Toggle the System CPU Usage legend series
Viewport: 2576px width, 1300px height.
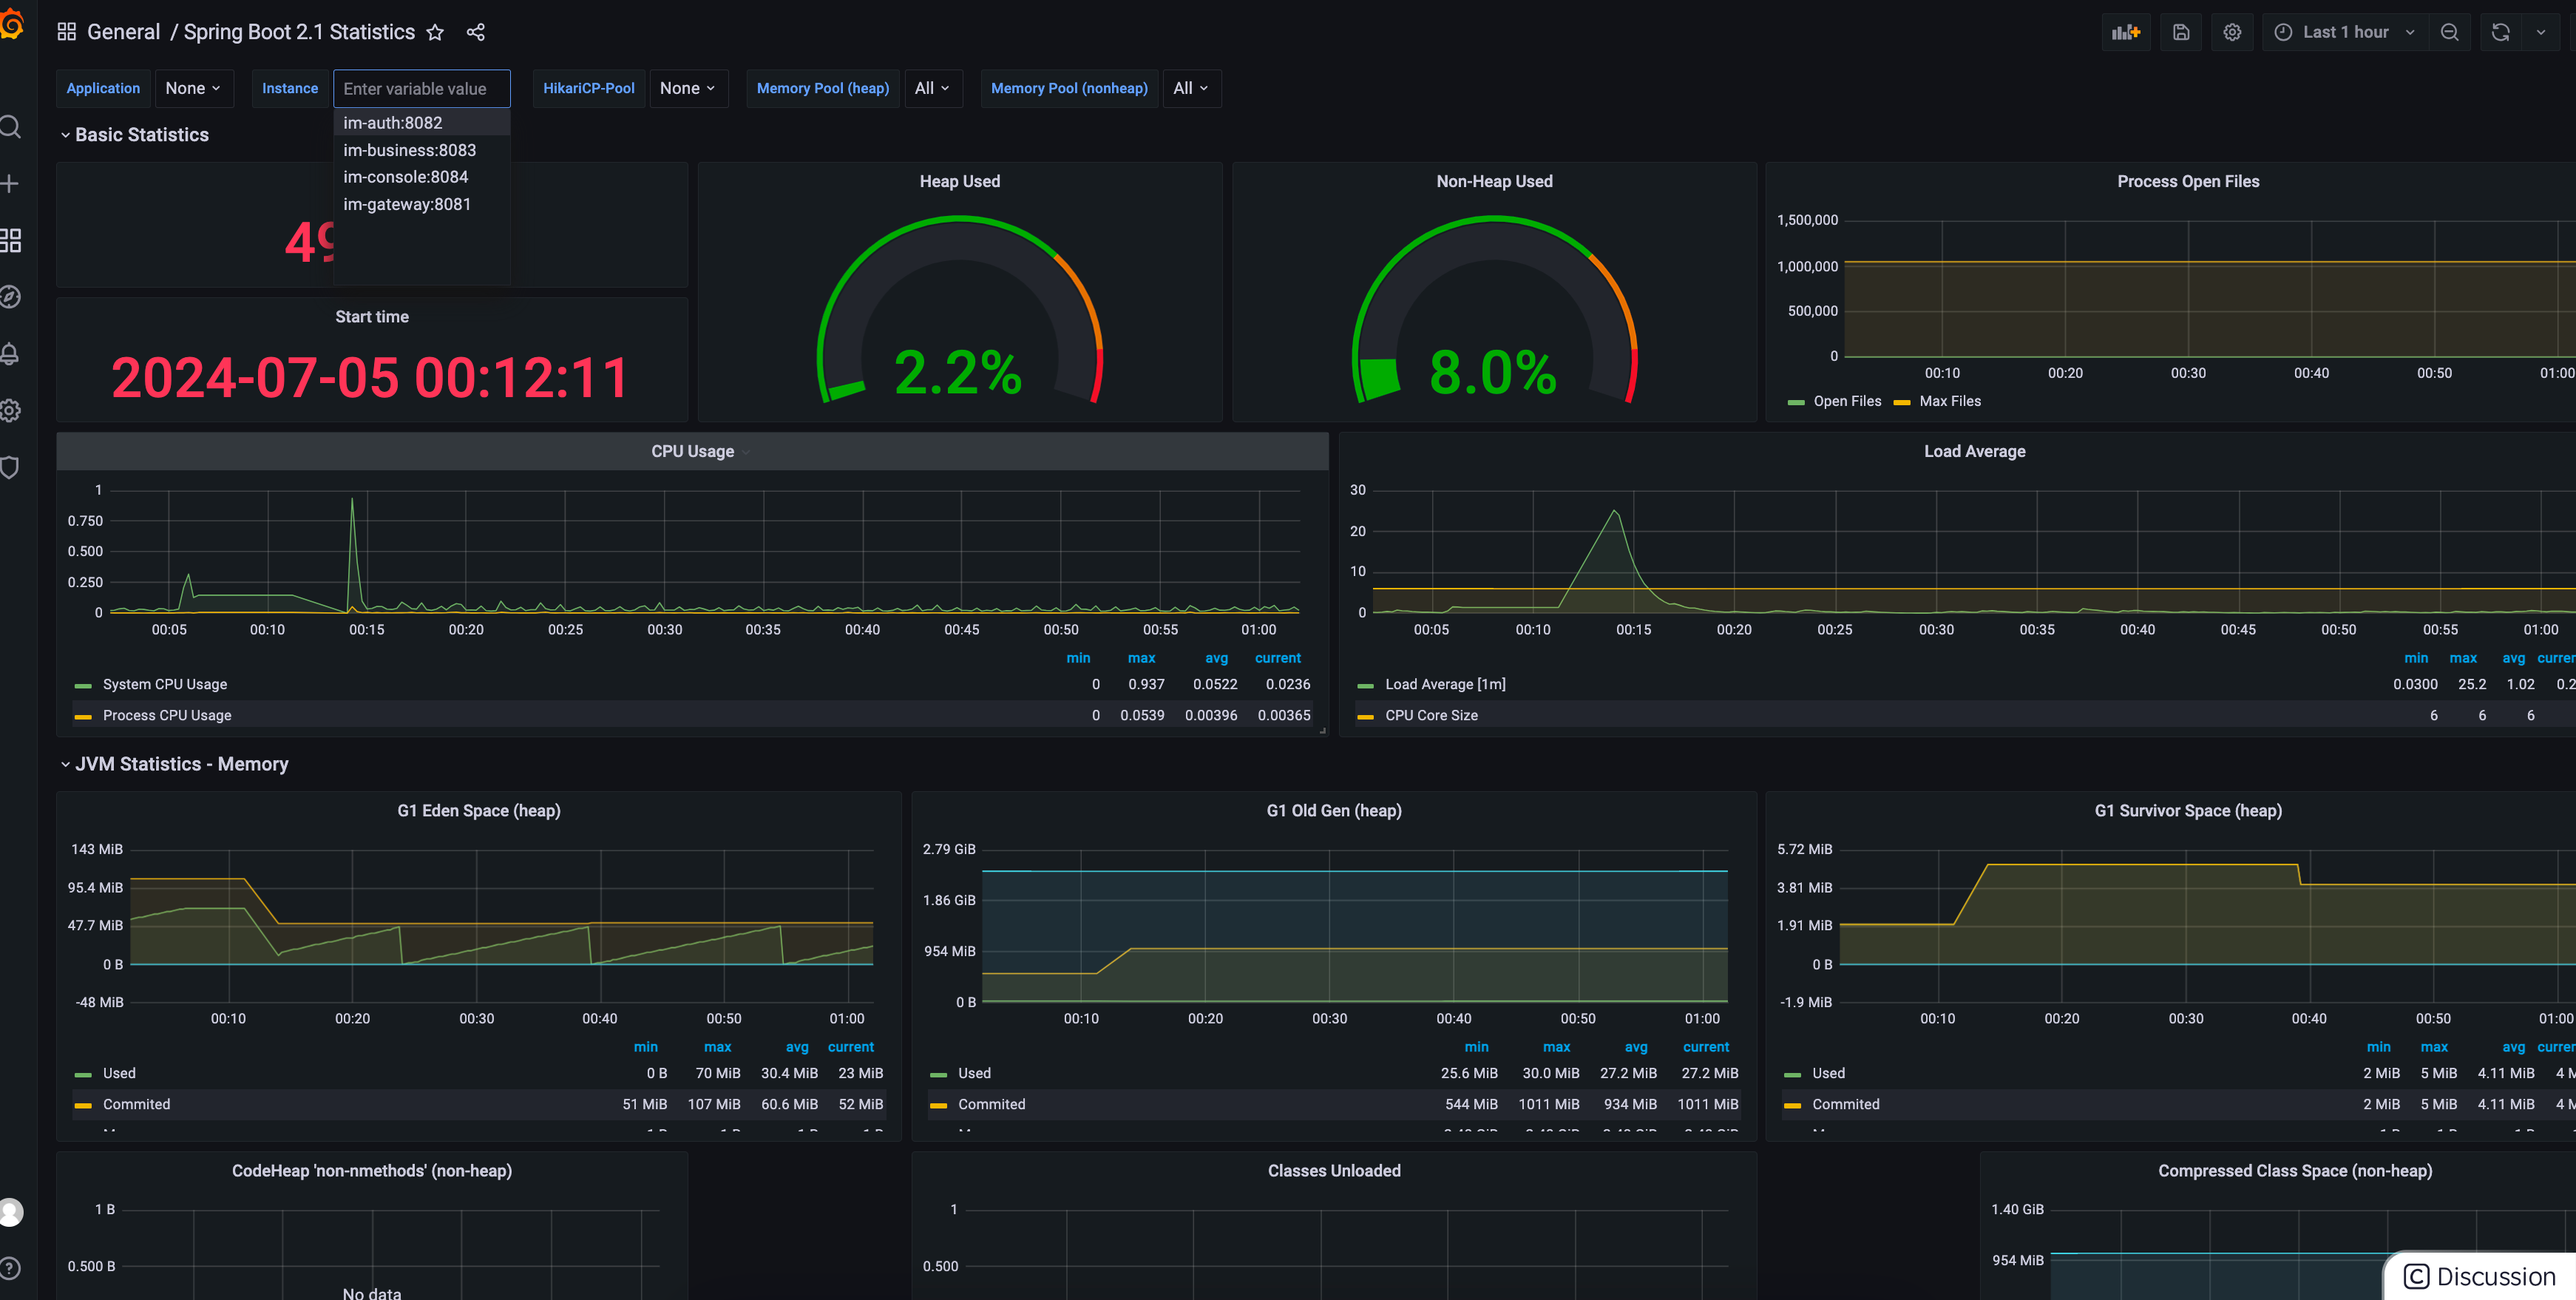click(165, 684)
